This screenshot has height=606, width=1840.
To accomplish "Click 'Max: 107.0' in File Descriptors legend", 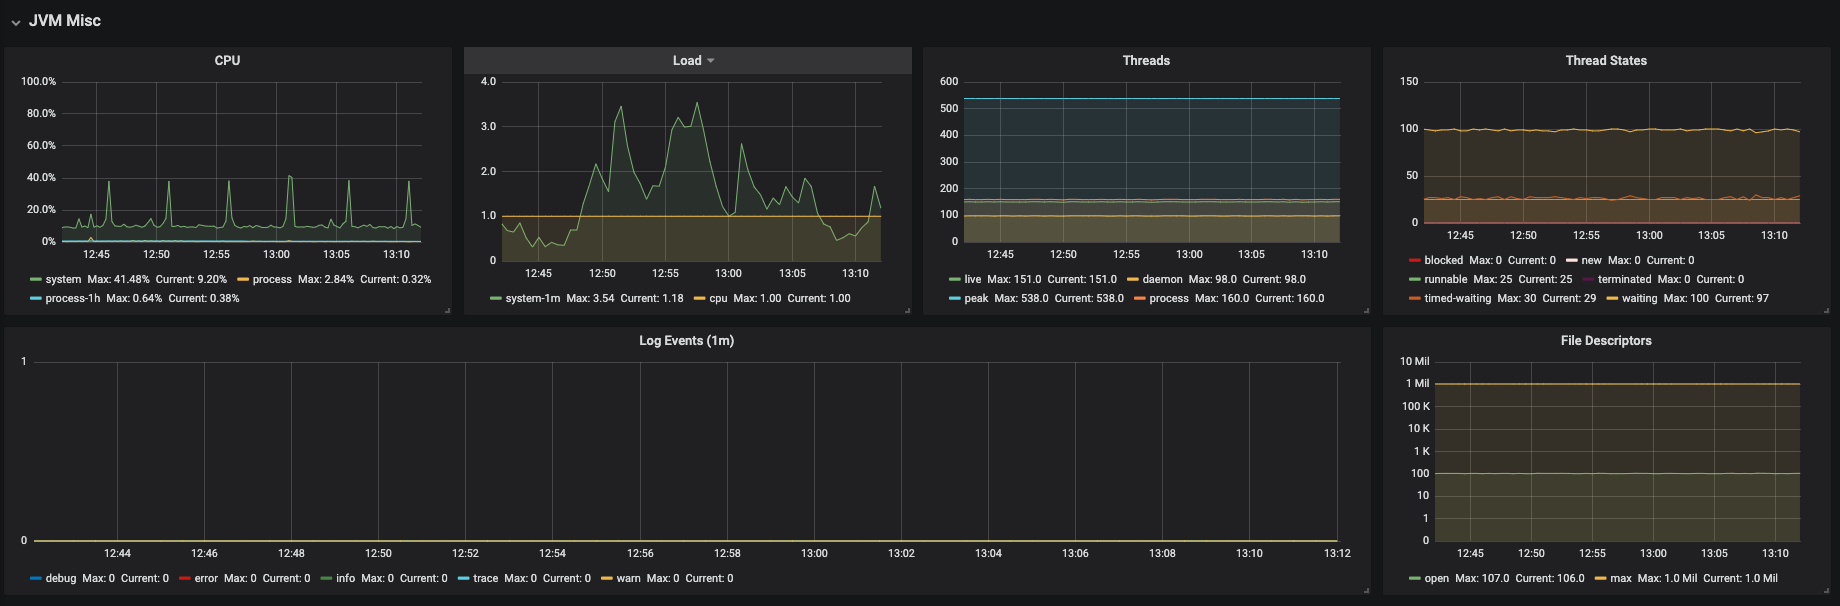I will [x=1482, y=579].
